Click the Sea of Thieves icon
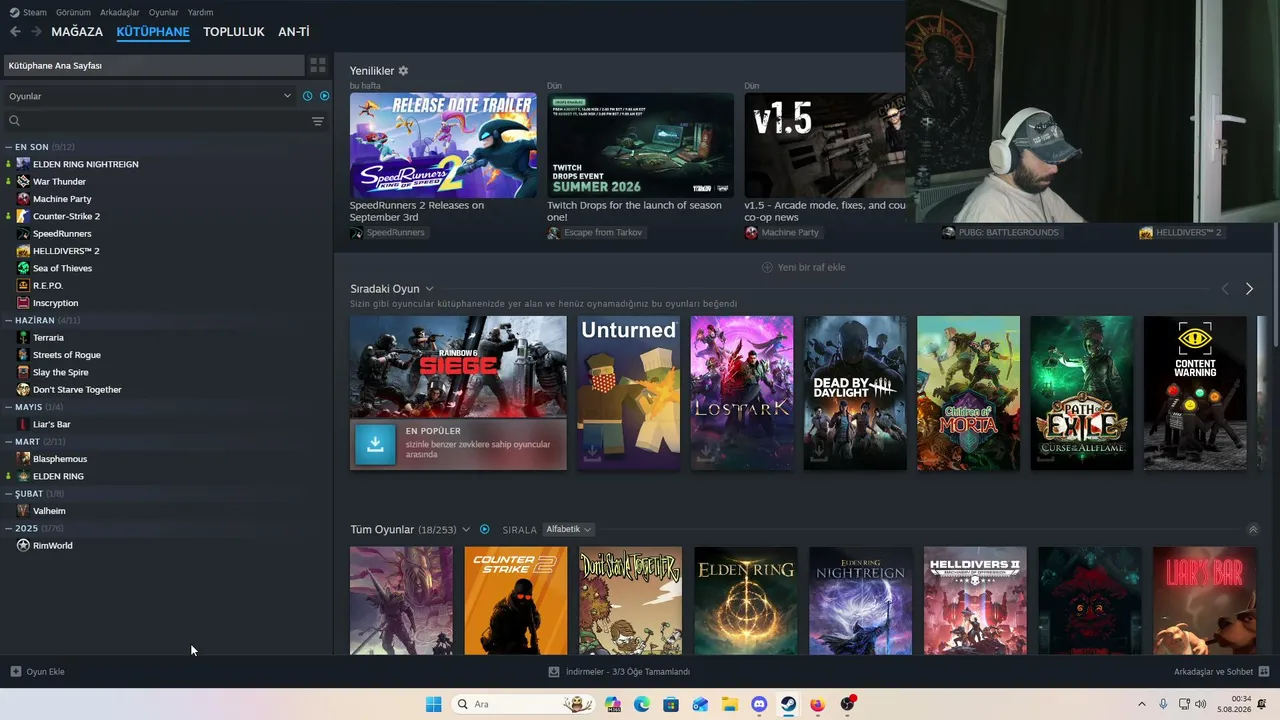1280x720 pixels. click(x=23, y=268)
